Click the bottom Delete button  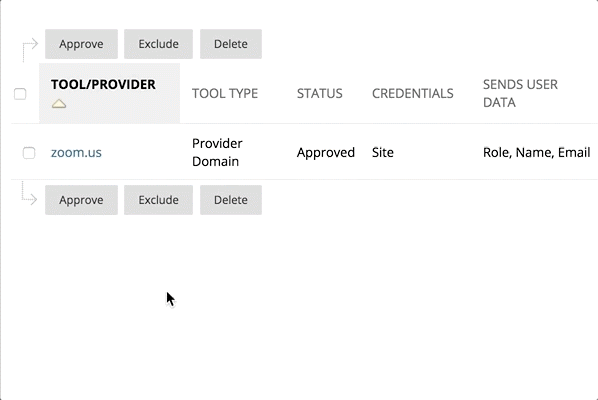click(x=231, y=200)
